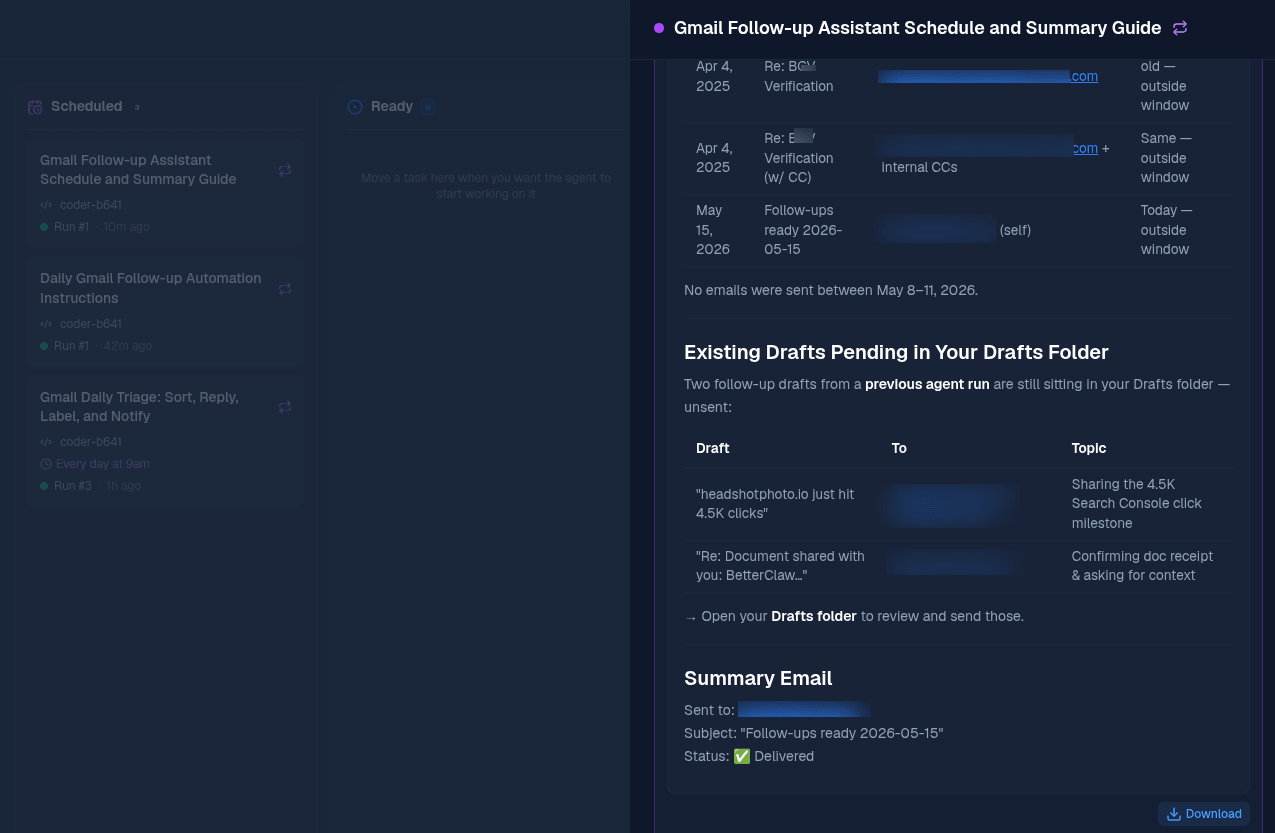Click the headshotphoto.io just hit 4.5K clicks draft cell
This screenshot has height=833, width=1275.
781,504
